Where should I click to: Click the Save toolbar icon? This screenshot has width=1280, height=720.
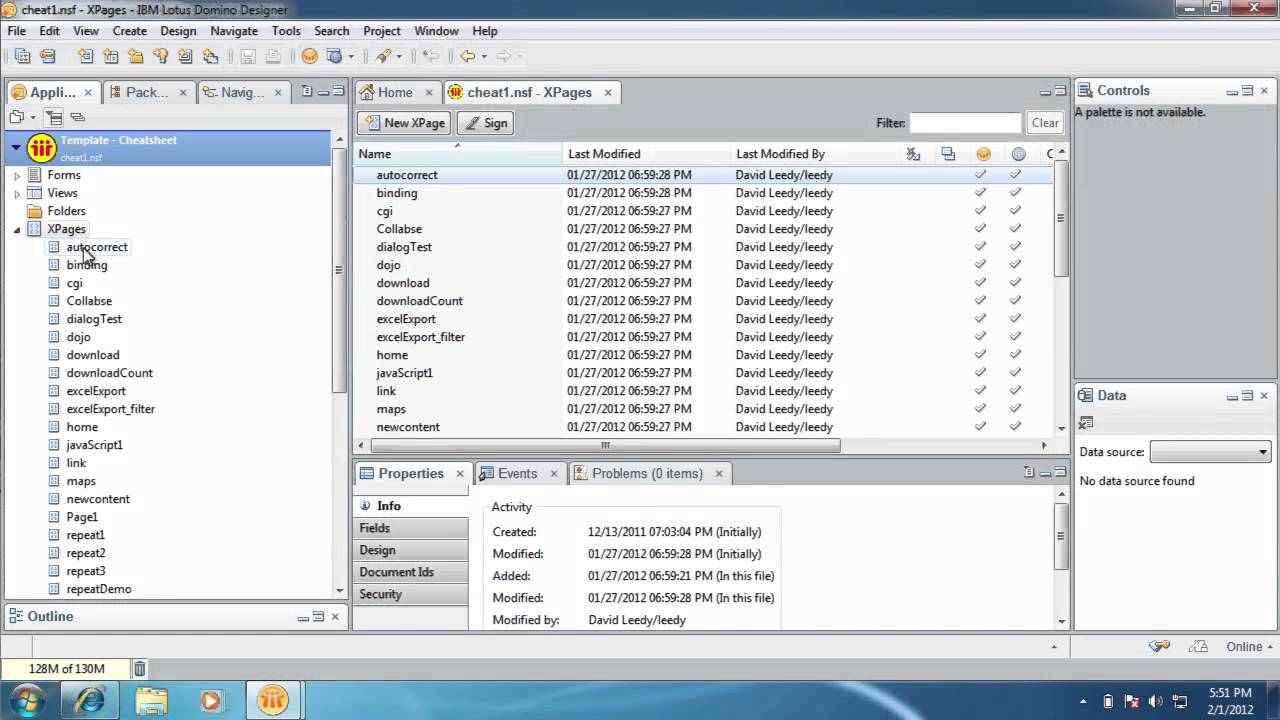click(247, 57)
